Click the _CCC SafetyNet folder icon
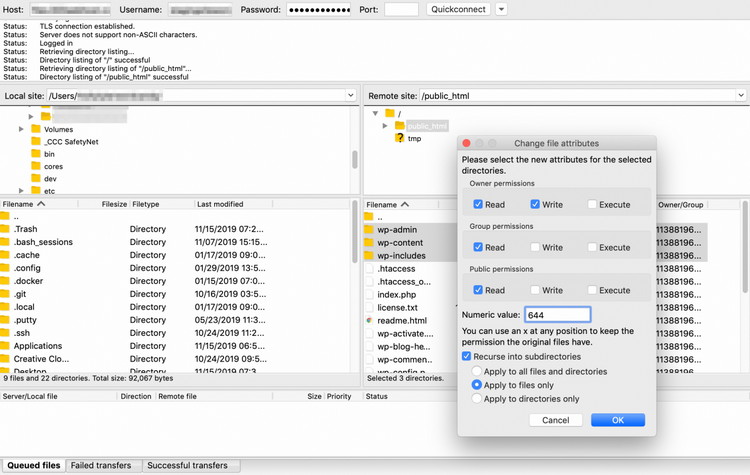 (x=36, y=142)
